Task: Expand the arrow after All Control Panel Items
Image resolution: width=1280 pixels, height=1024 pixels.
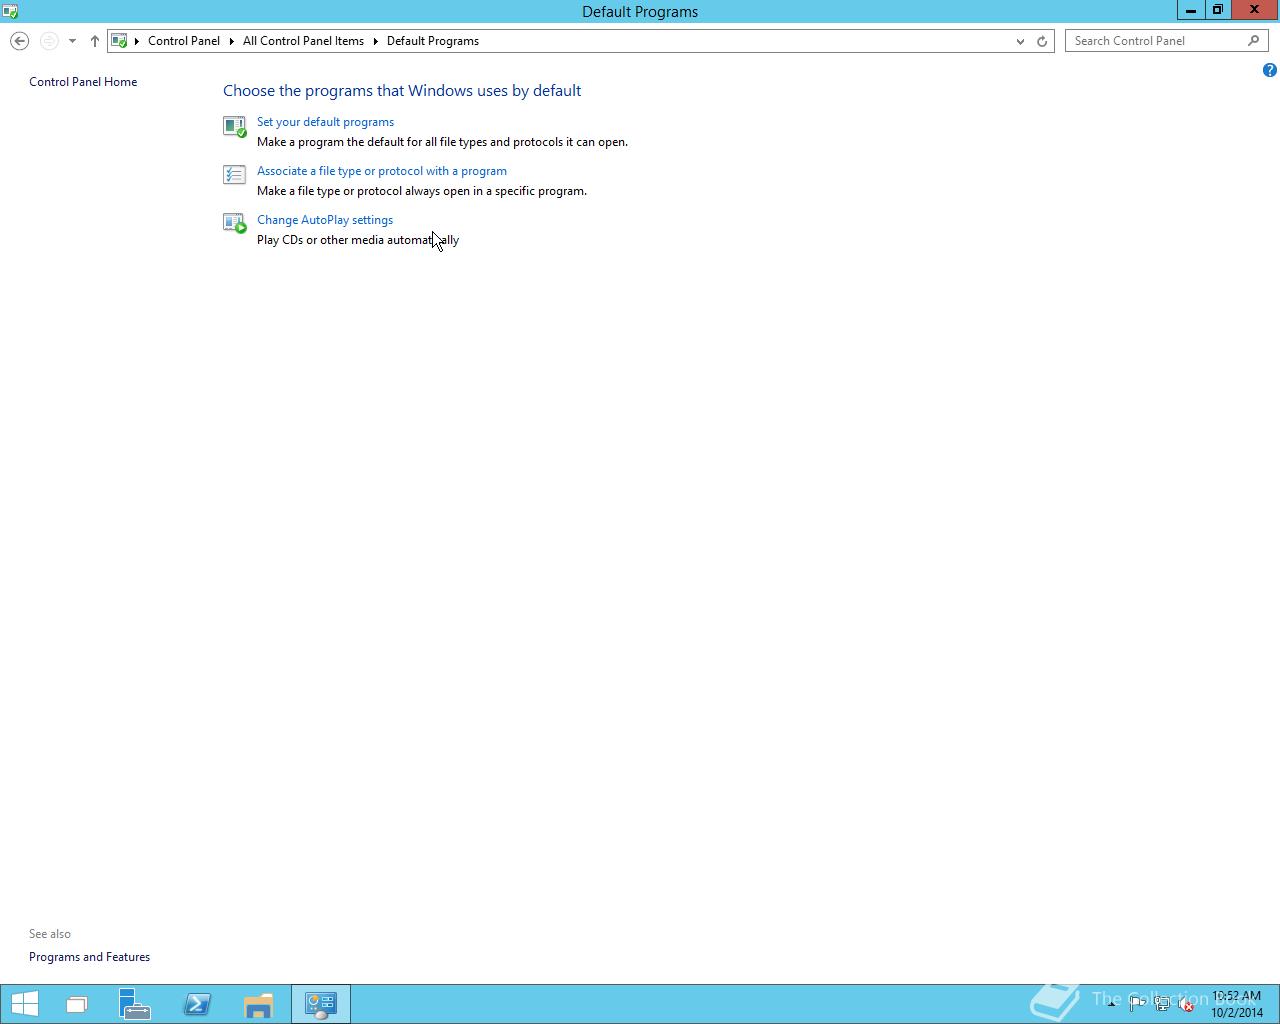Action: point(376,41)
